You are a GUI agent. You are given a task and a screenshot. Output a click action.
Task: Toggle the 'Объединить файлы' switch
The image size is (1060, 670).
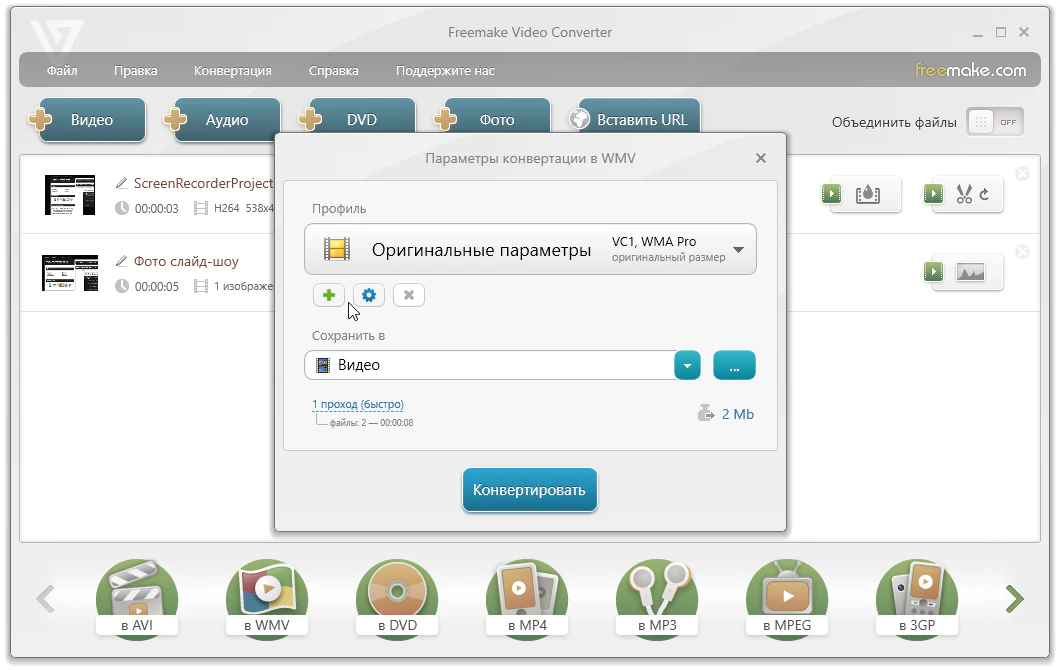pyautogui.click(x=994, y=122)
